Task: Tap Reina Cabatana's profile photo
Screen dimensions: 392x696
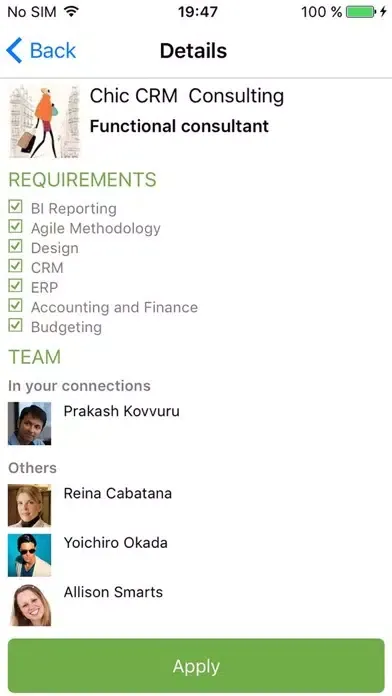Action: coord(29,506)
